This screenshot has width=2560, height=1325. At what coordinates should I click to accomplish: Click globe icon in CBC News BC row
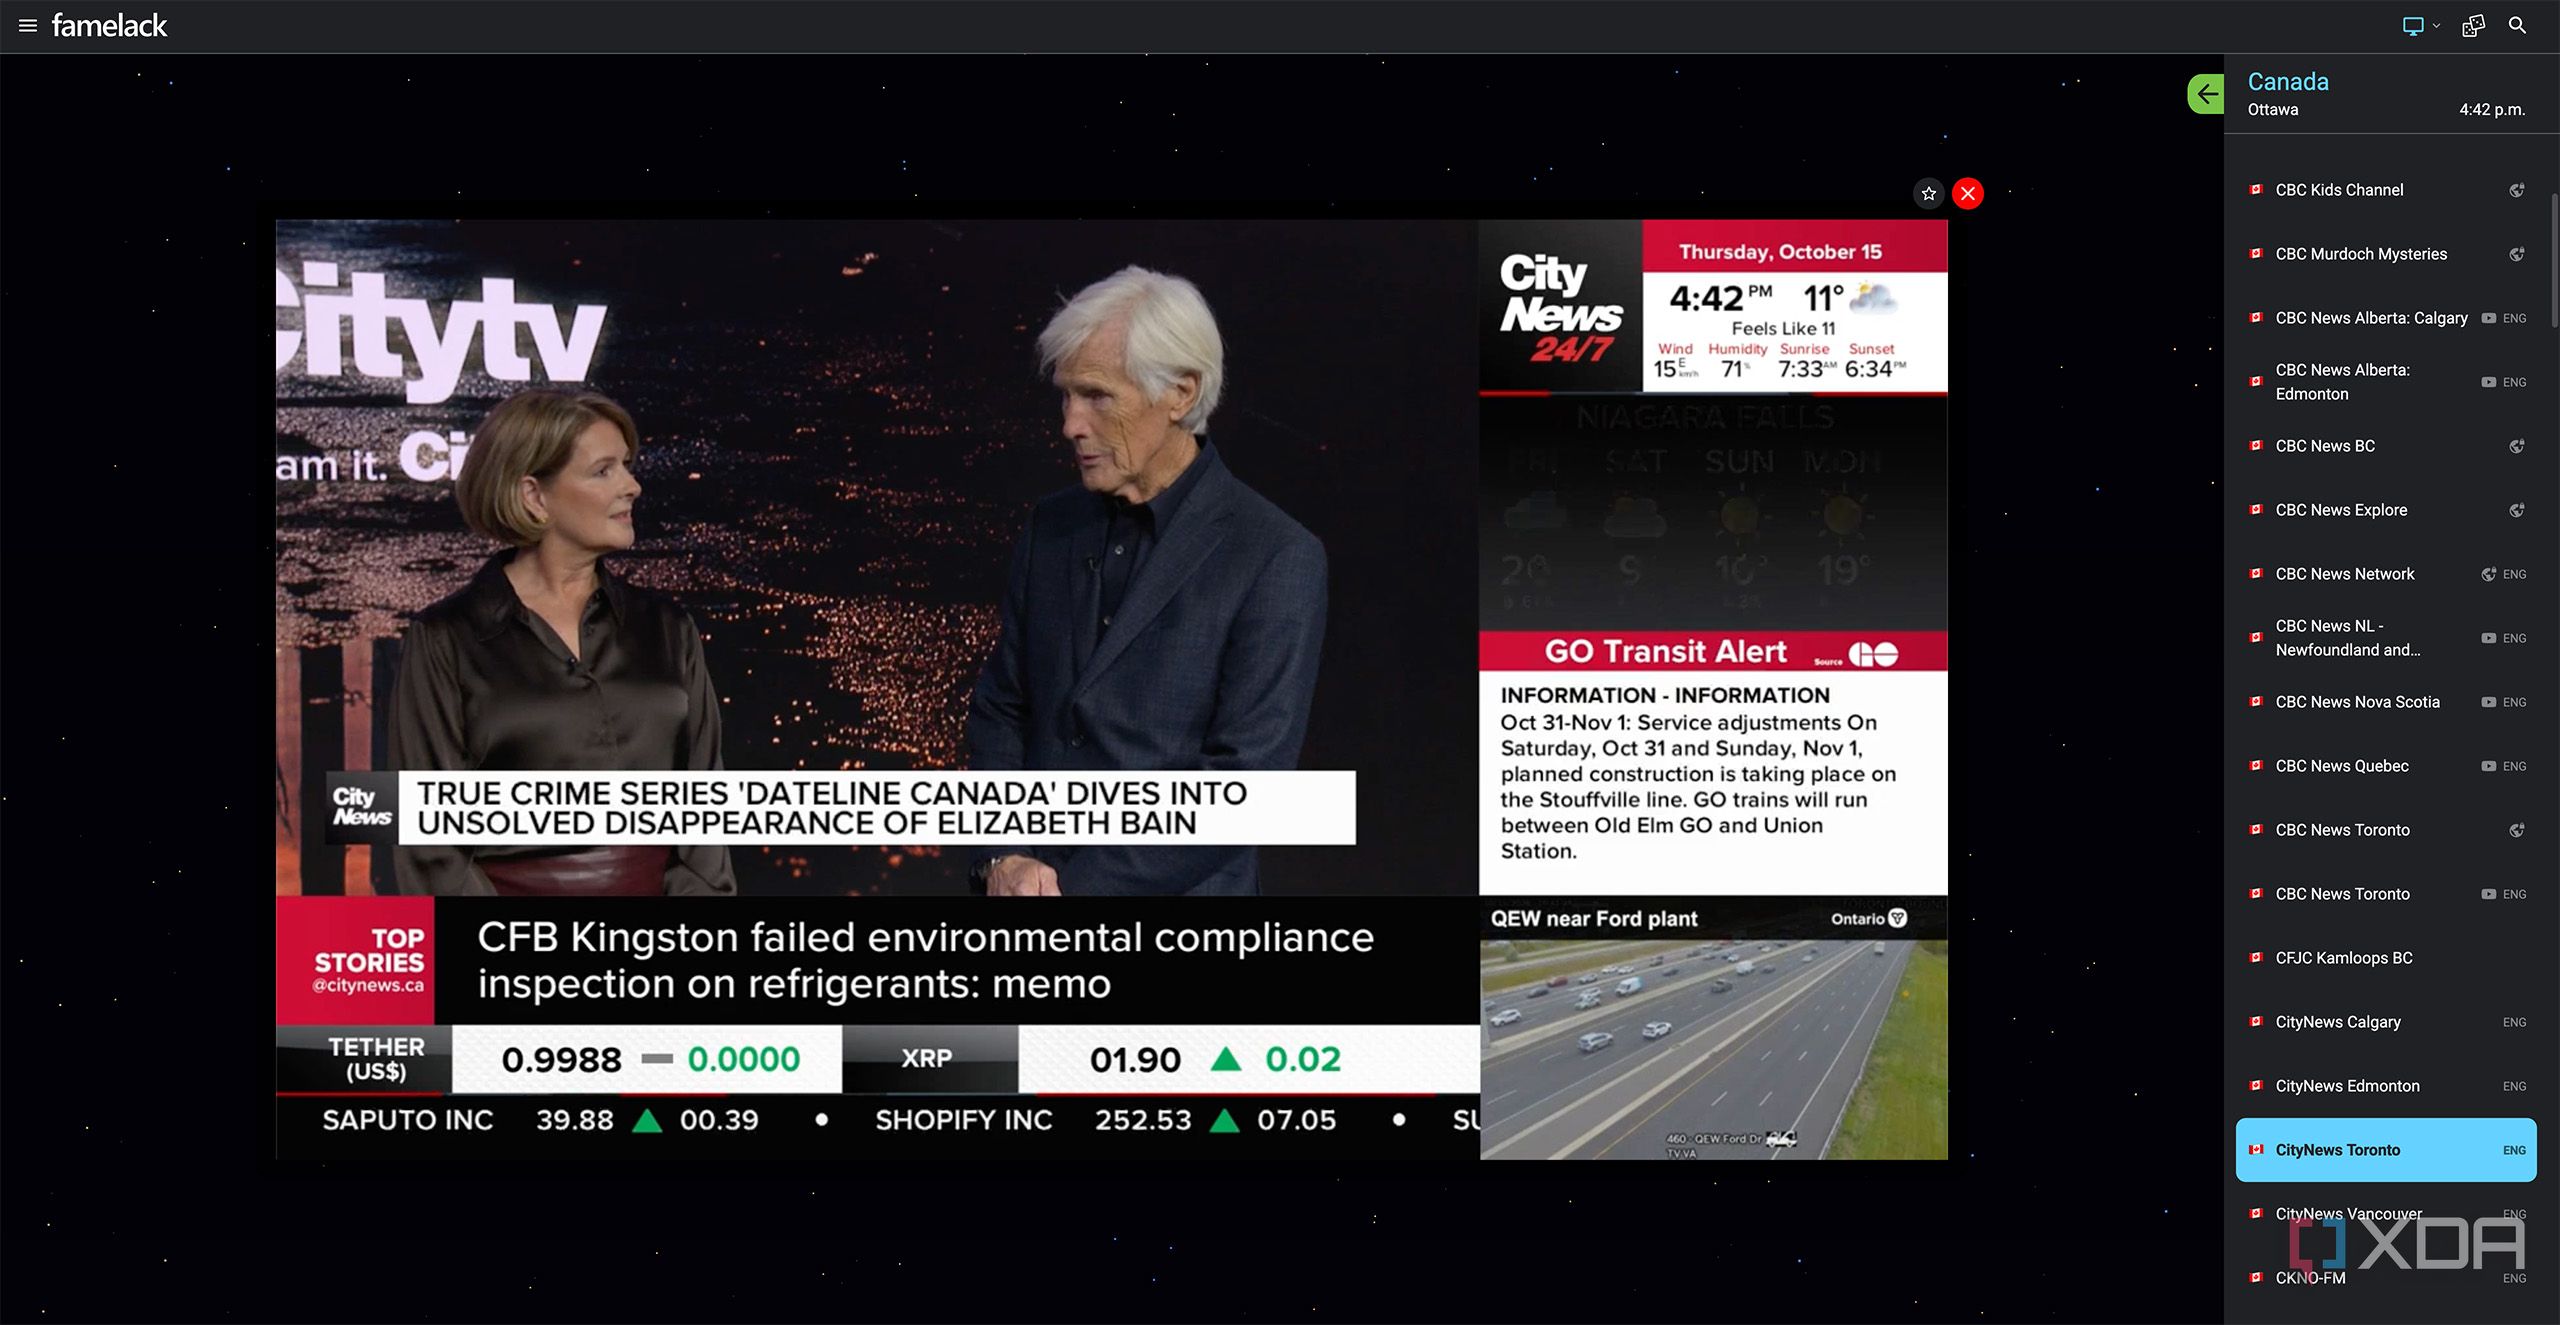2516,446
